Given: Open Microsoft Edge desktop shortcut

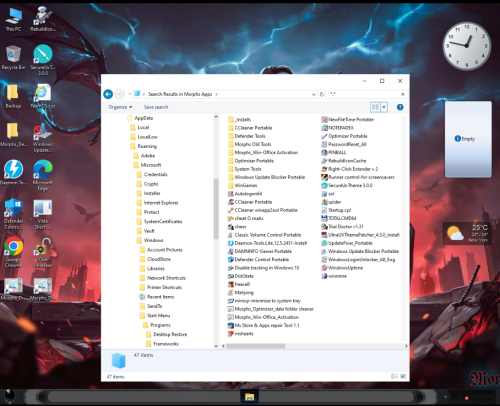Looking at the screenshot, I should pos(43,176).
